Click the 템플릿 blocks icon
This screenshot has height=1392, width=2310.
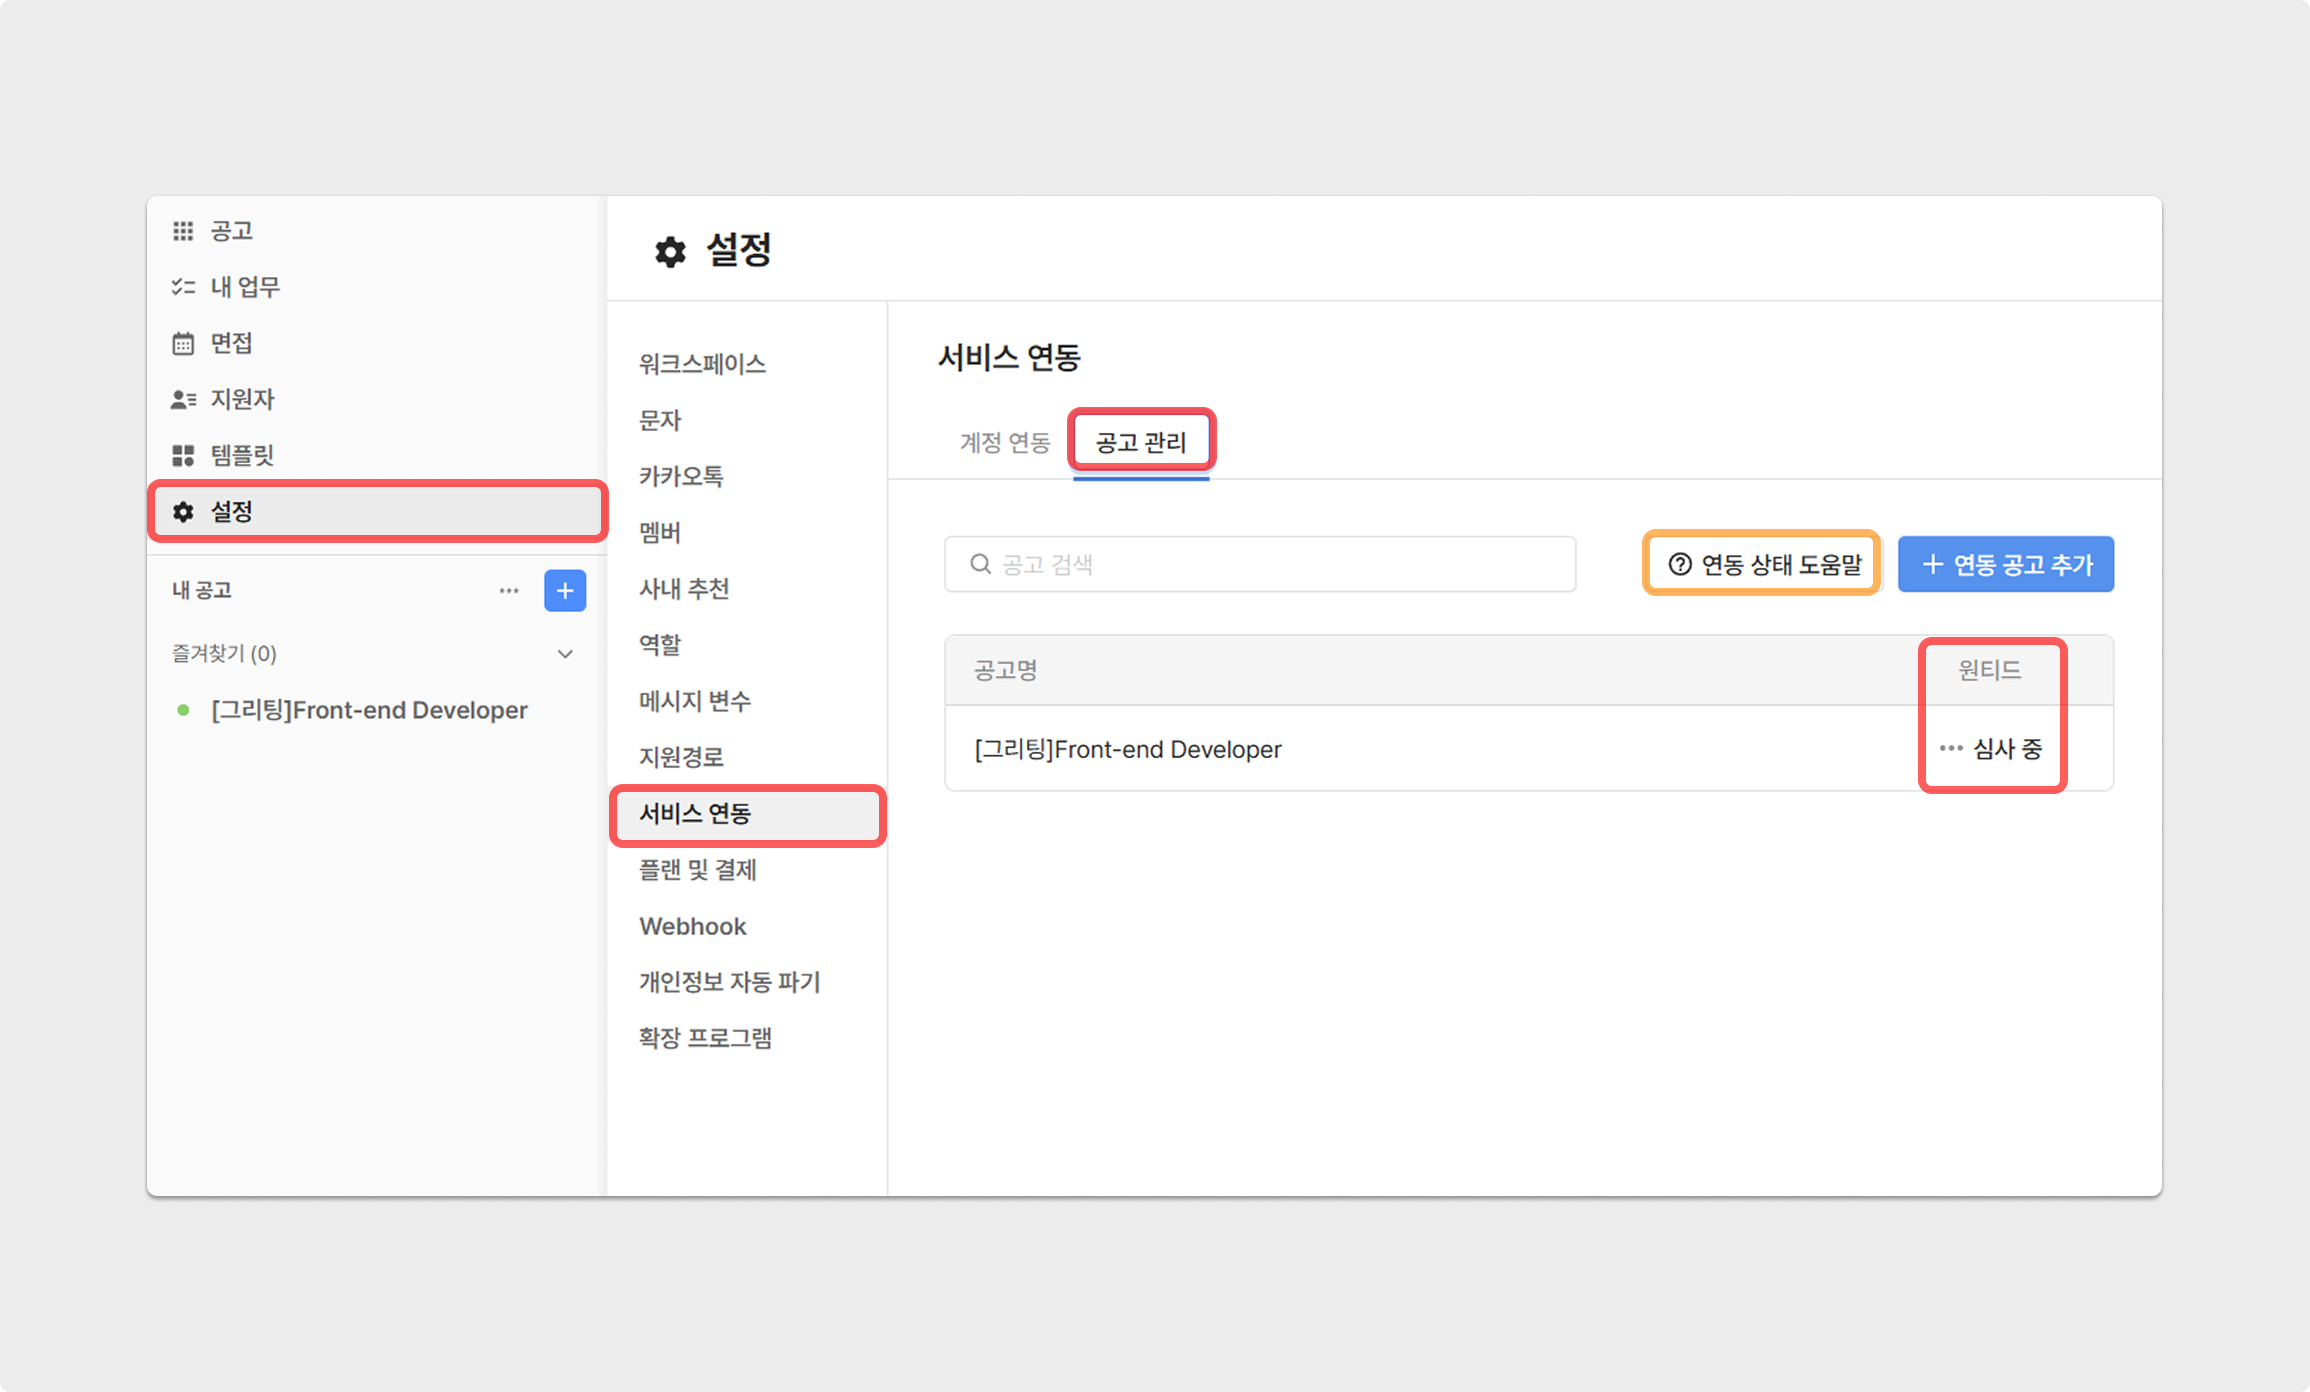coord(183,456)
